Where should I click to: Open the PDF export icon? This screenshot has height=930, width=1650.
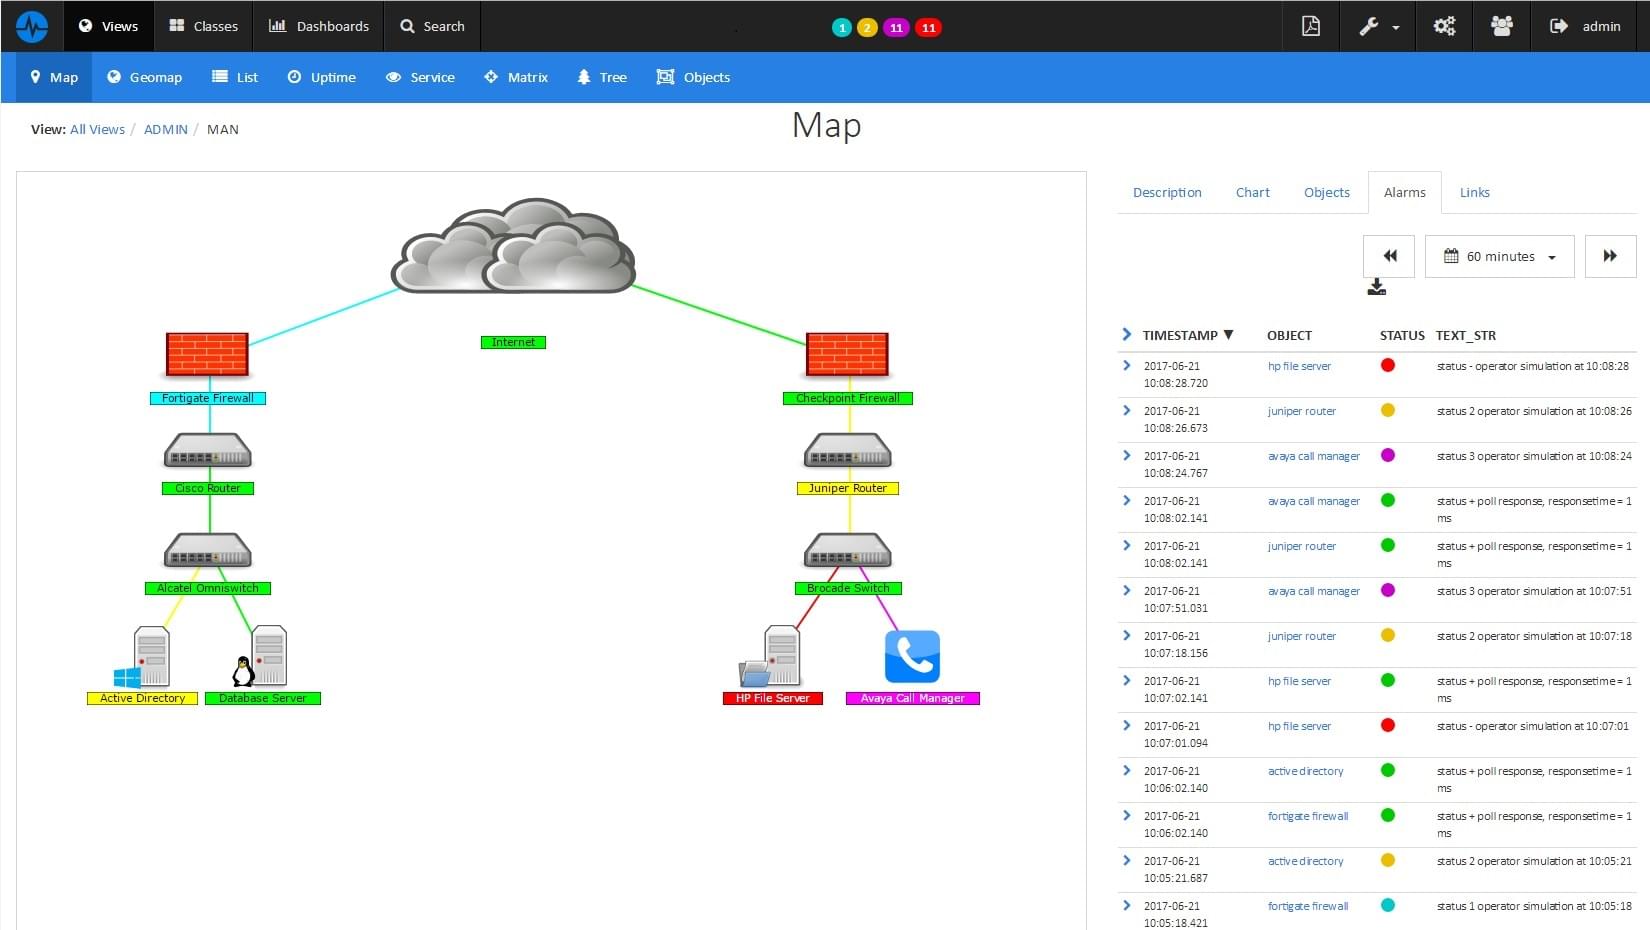pyautogui.click(x=1310, y=26)
